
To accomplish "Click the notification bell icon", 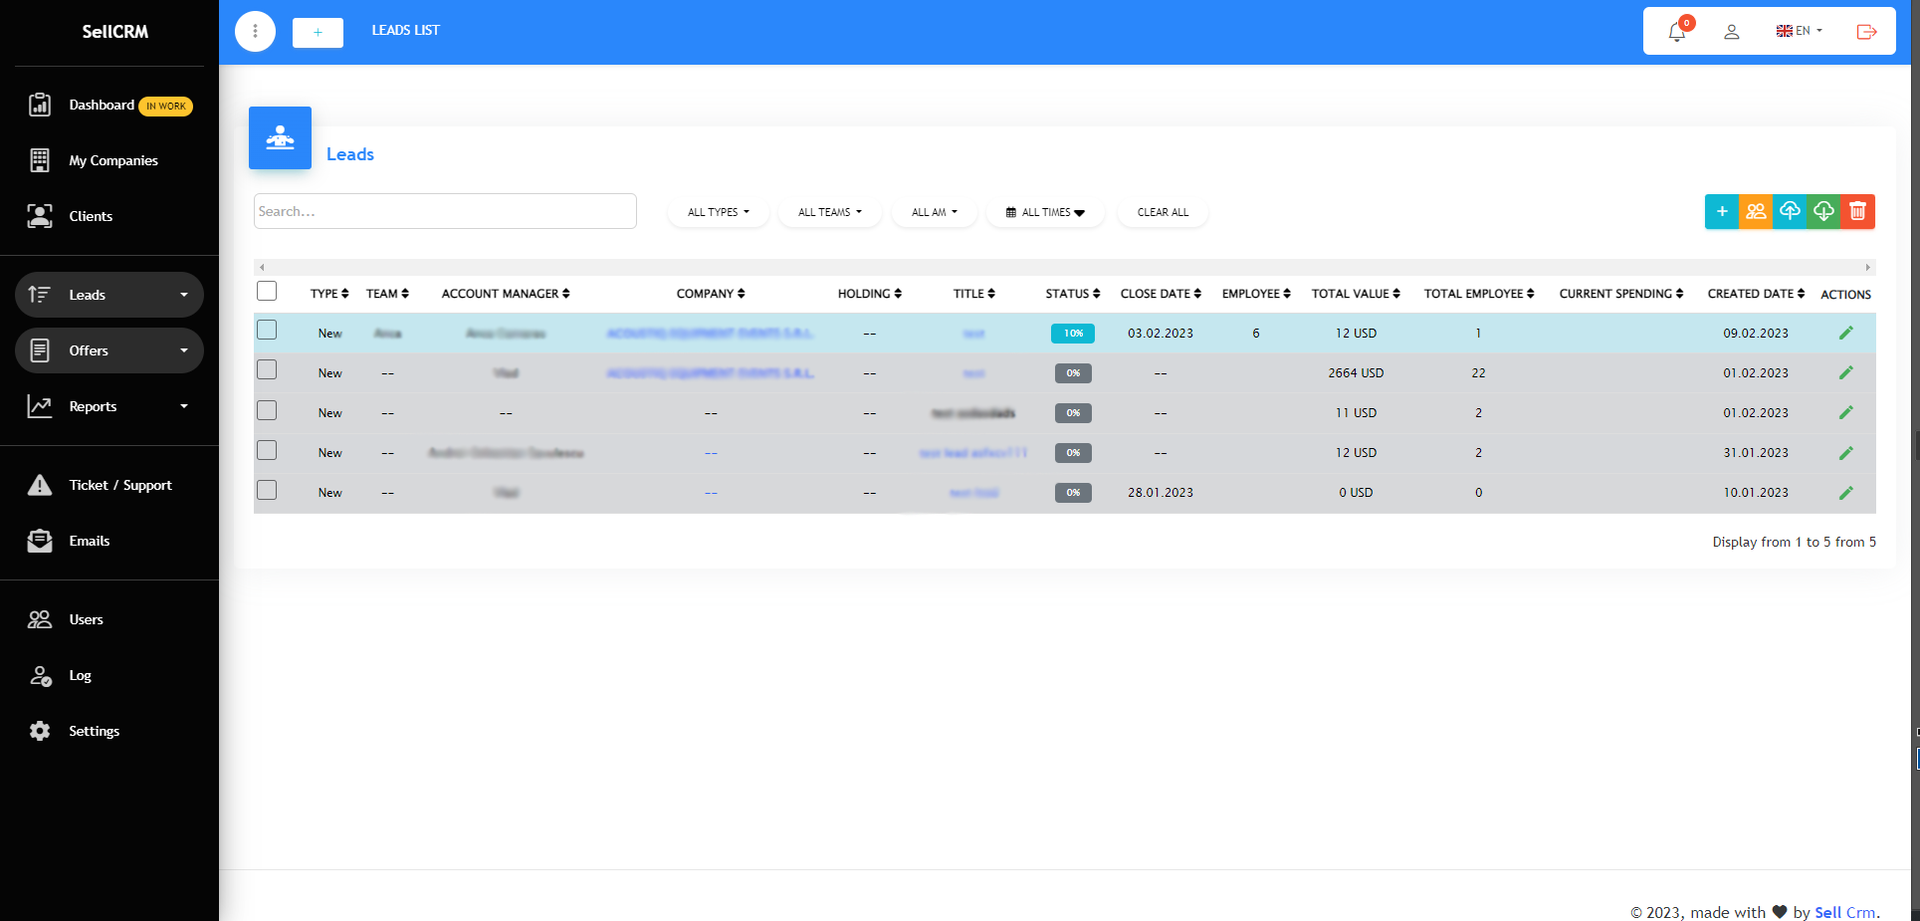I will tap(1677, 32).
